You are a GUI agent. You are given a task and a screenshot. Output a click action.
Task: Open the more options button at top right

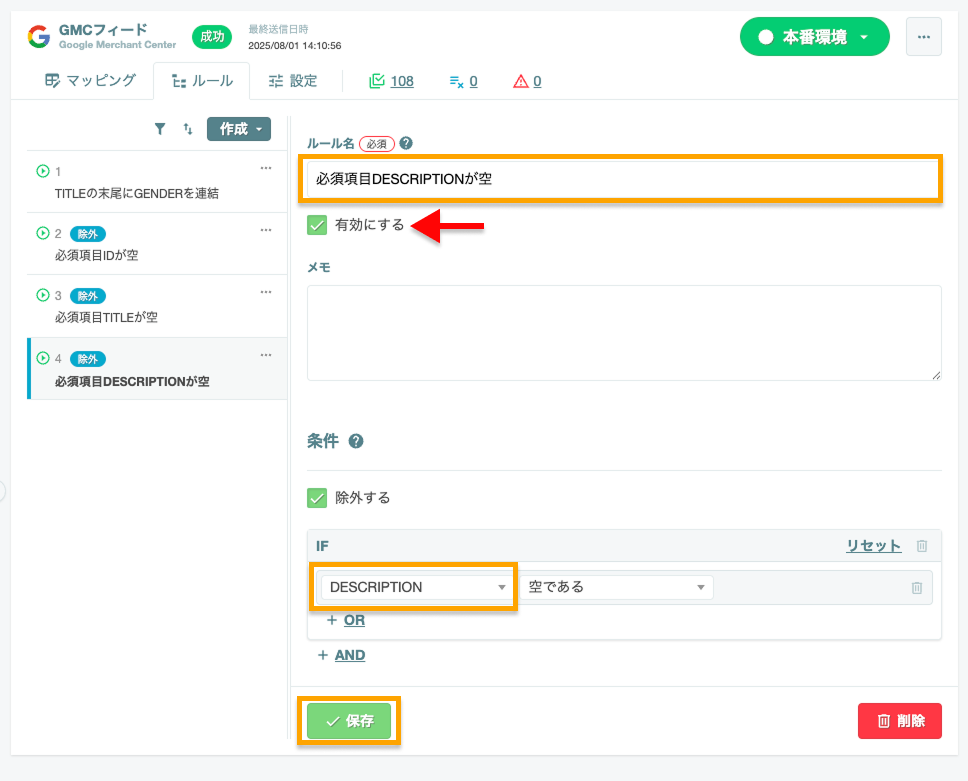pyautogui.click(x=924, y=37)
